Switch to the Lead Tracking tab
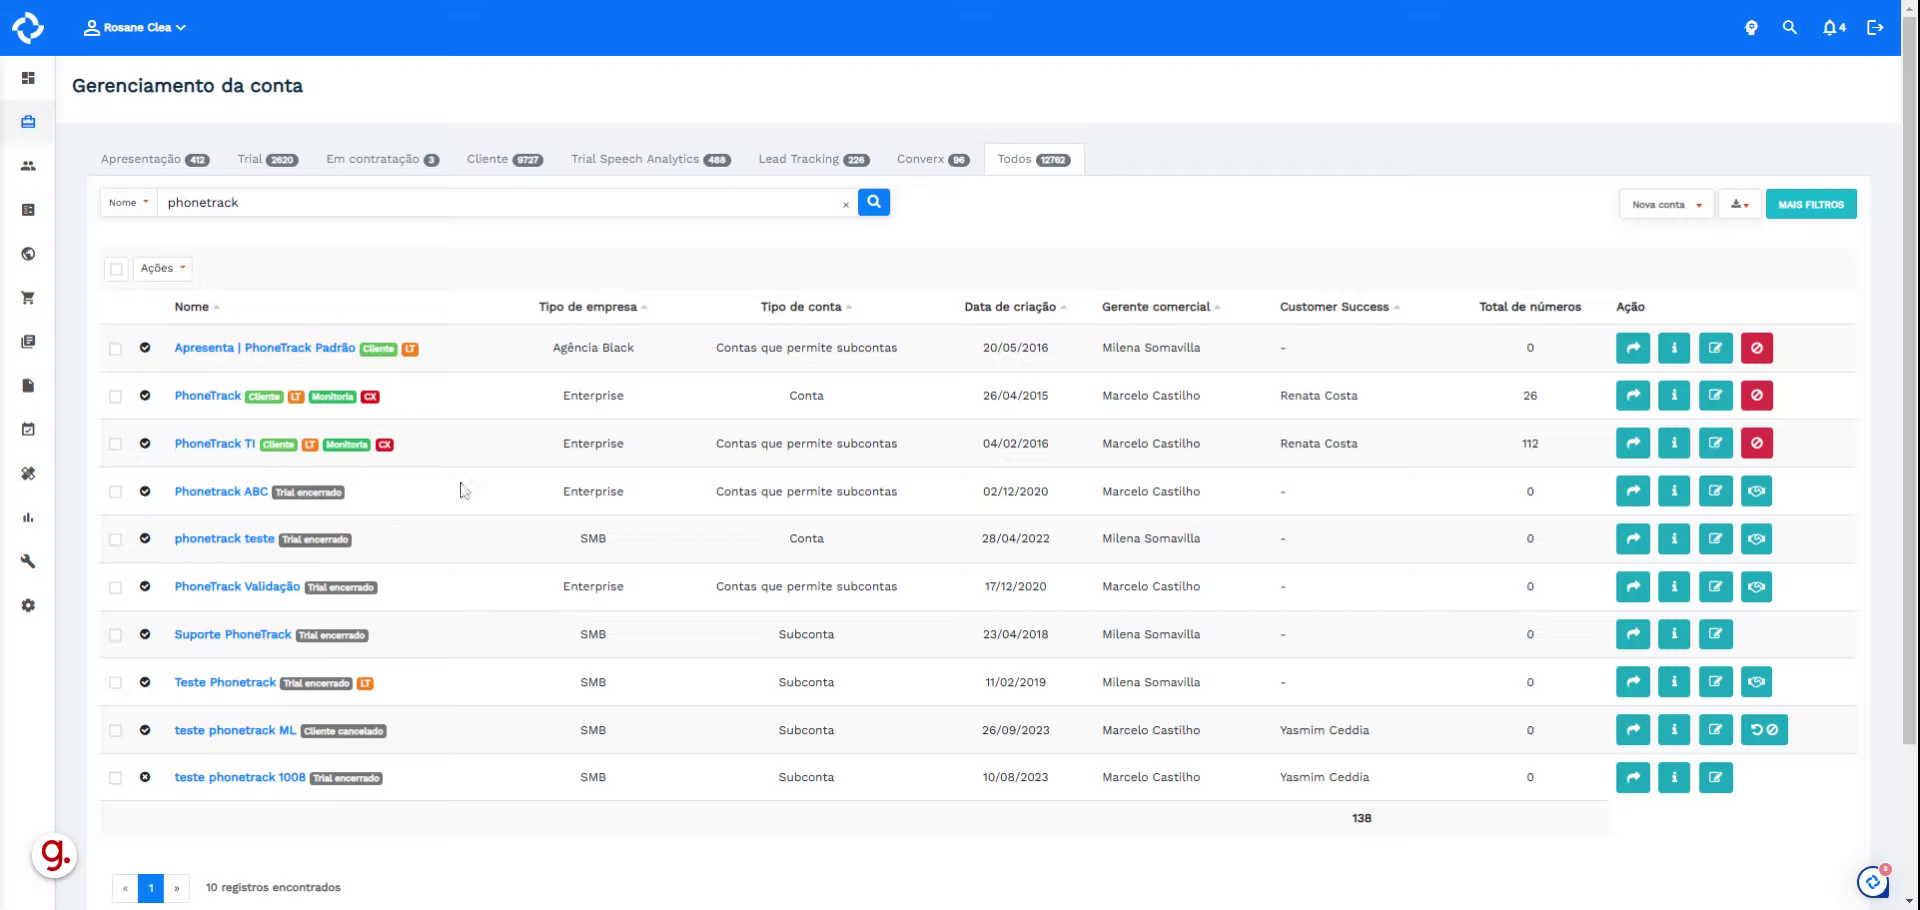 814,159
